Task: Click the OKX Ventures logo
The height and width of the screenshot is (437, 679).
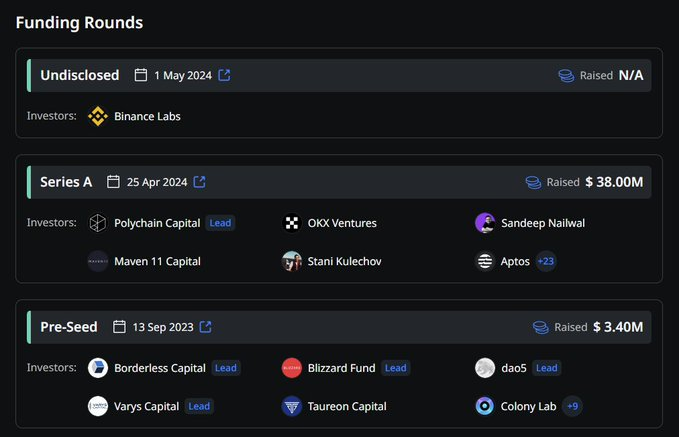Action: click(x=292, y=223)
